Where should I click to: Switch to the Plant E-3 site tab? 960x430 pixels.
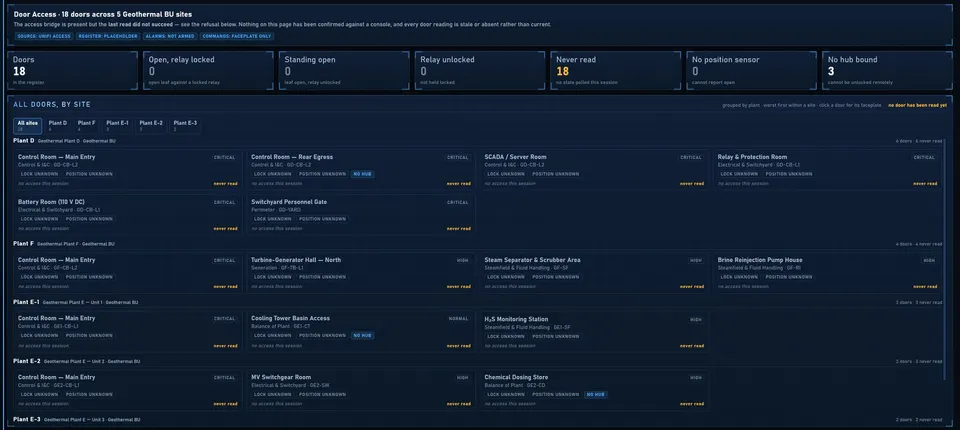pos(184,126)
